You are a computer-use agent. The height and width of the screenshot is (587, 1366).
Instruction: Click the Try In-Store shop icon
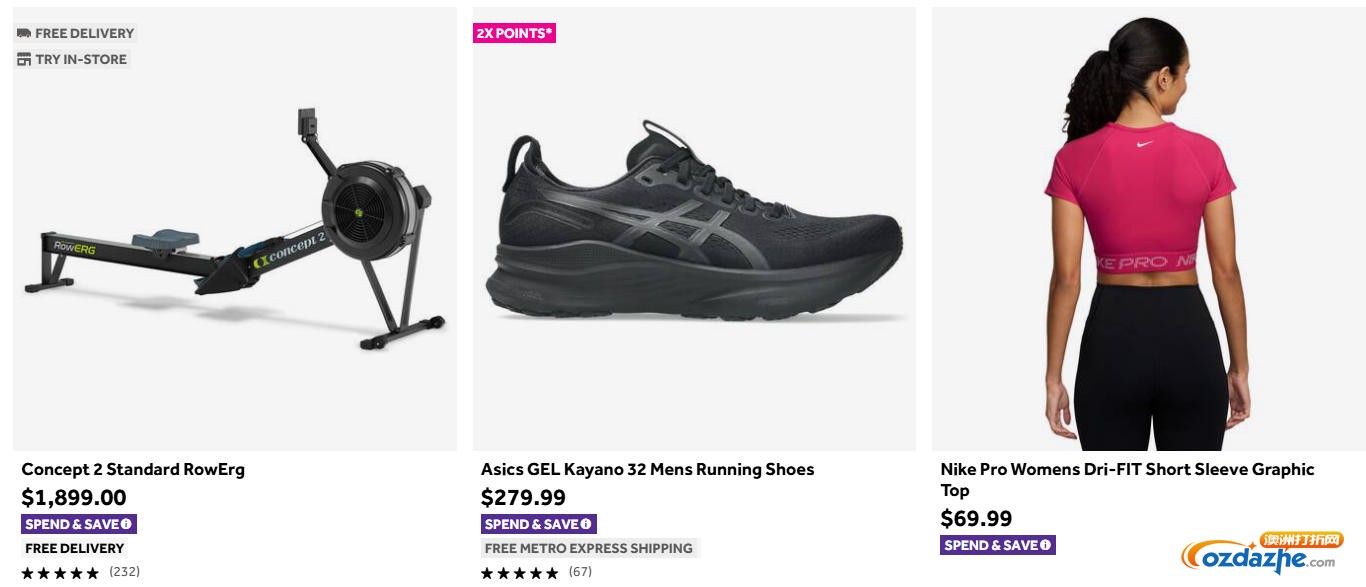[x=24, y=59]
